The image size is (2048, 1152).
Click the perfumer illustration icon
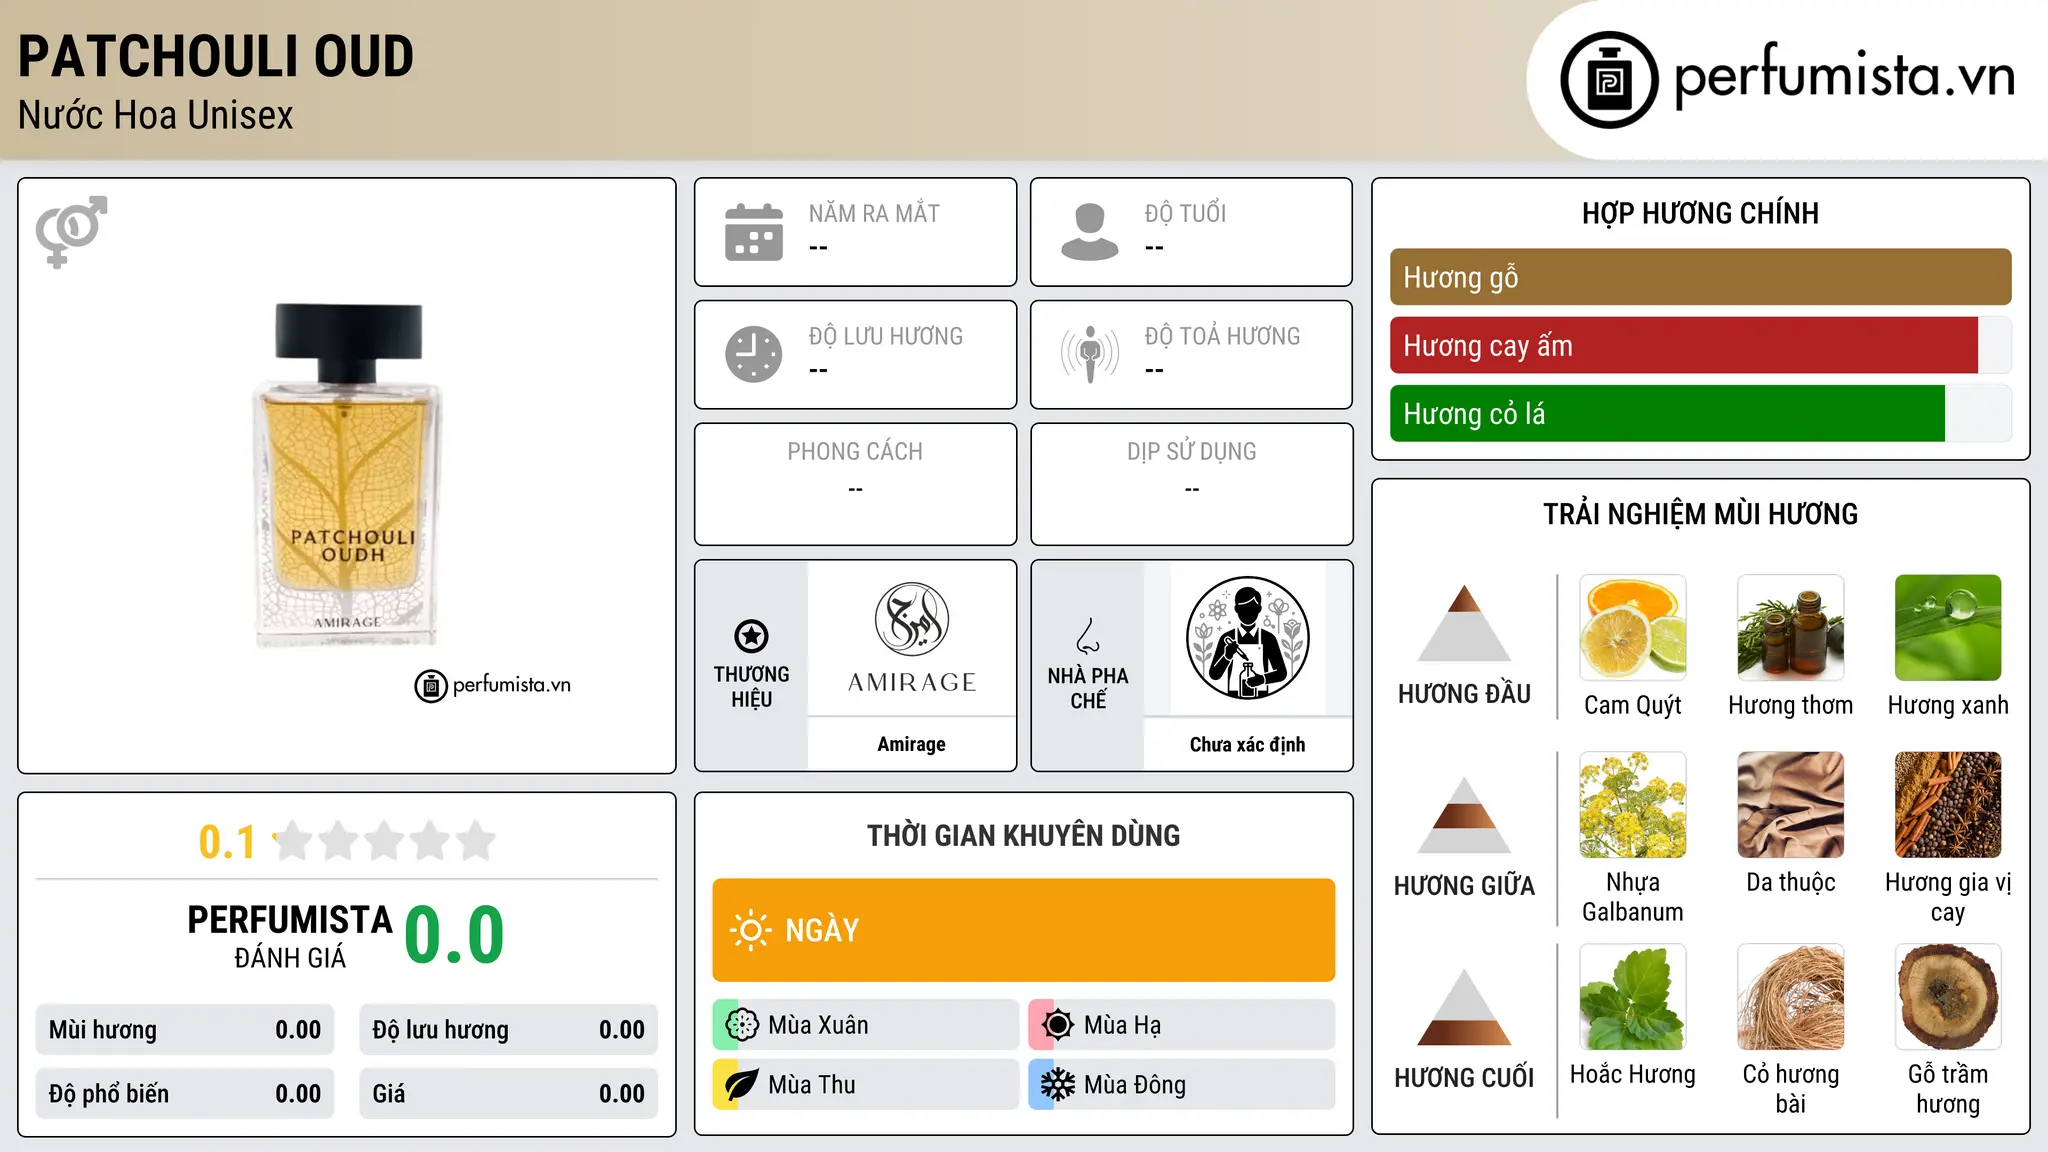(x=1248, y=638)
